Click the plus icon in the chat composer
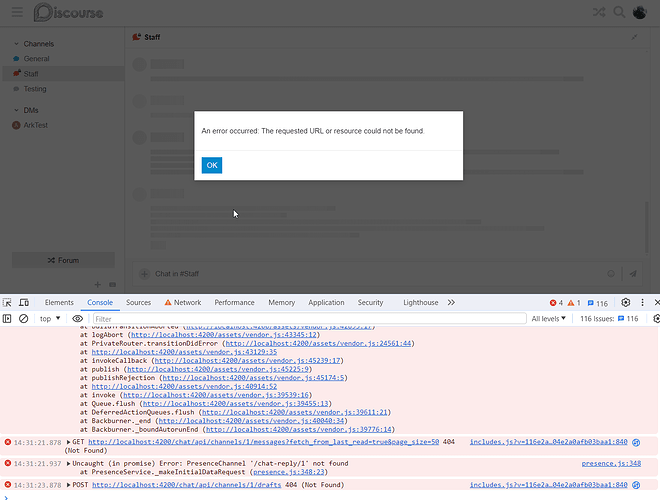Image resolution: width=660 pixels, height=500 pixels. click(x=144, y=274)
